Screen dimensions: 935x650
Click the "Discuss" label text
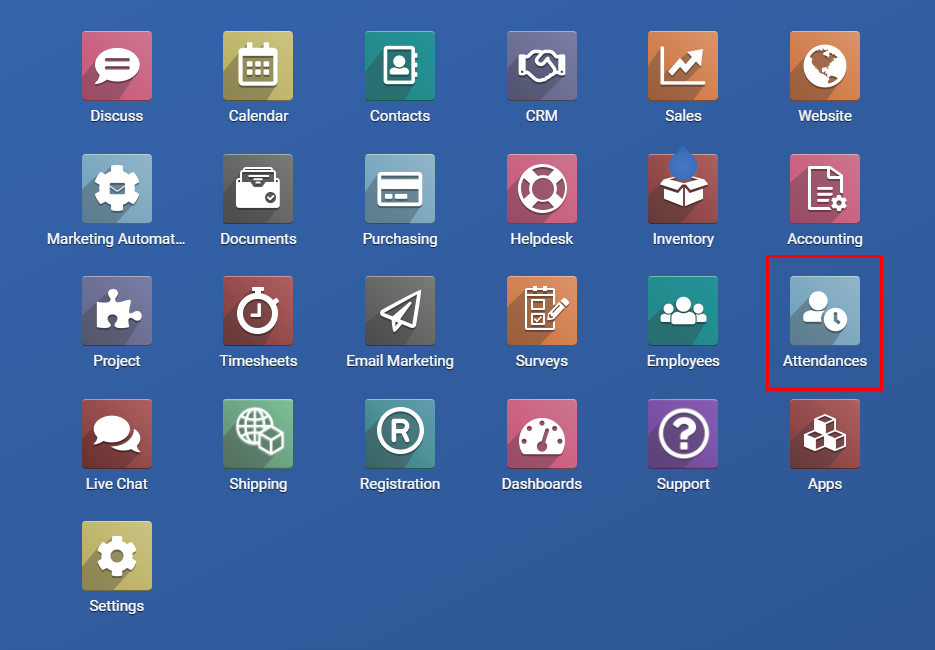click(x=117, y=116)
